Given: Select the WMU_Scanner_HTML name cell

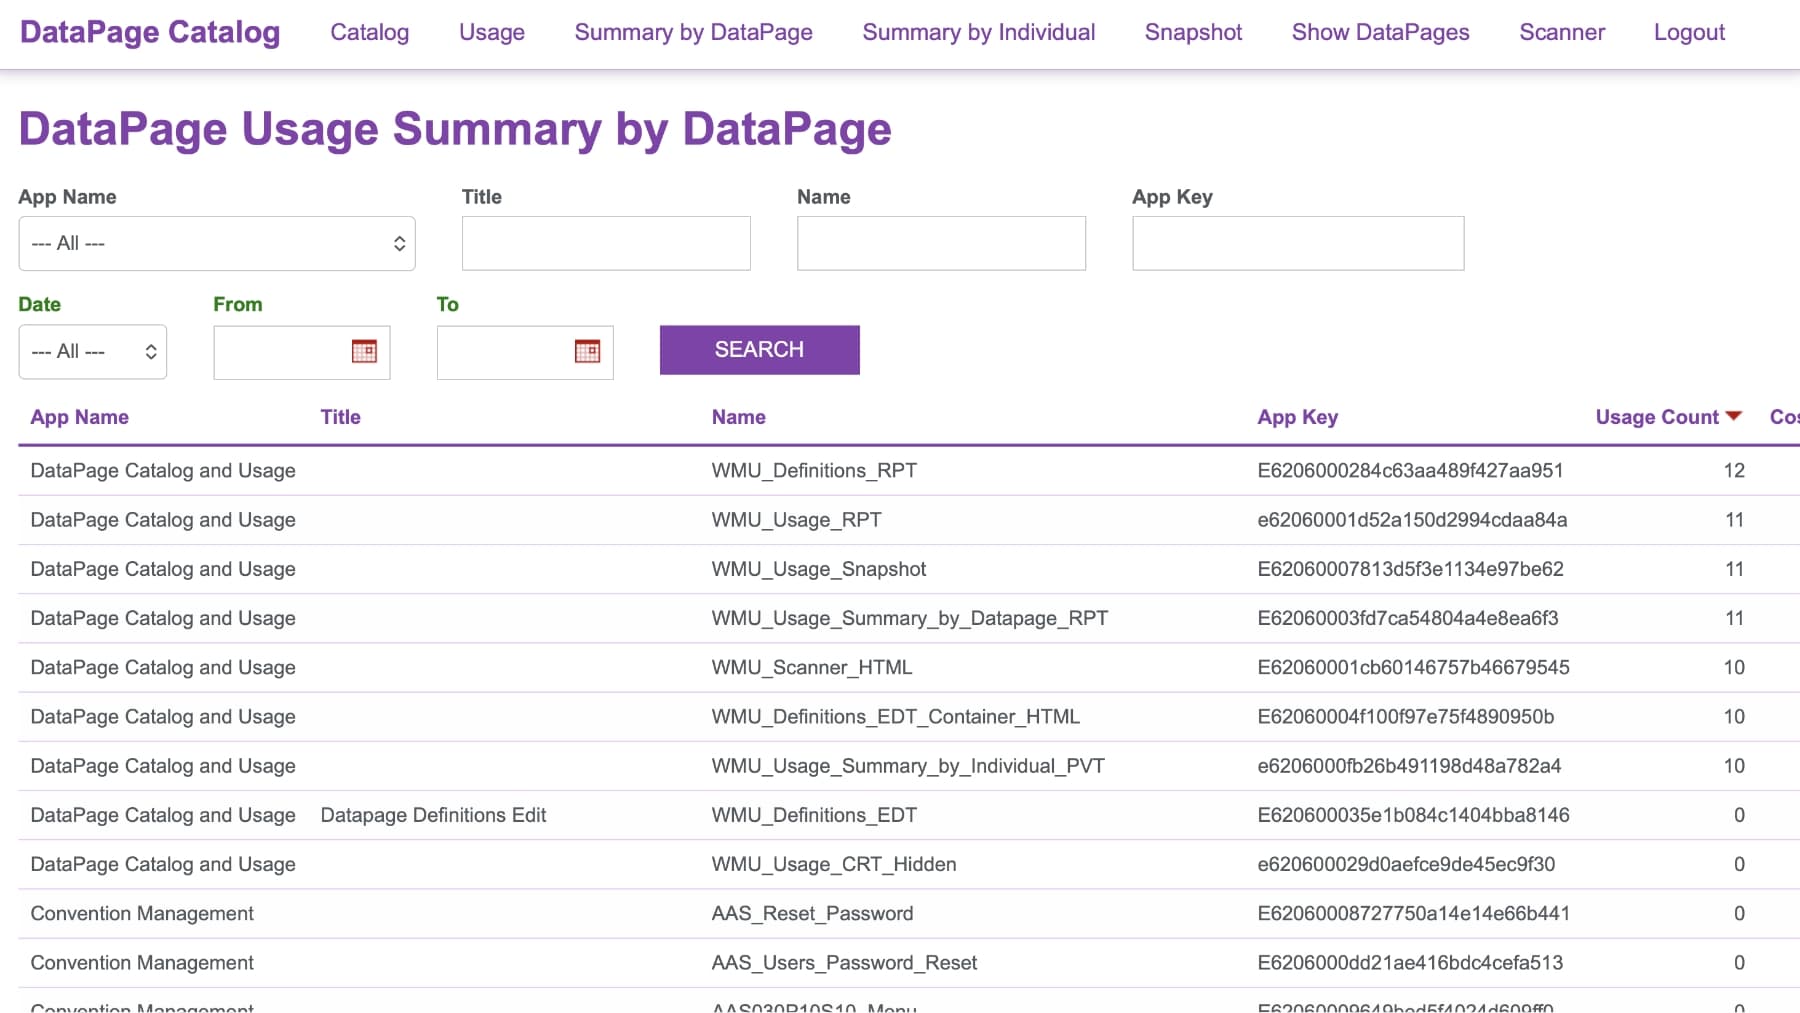Looking at the screenshot, I should [x=812, y=667].
